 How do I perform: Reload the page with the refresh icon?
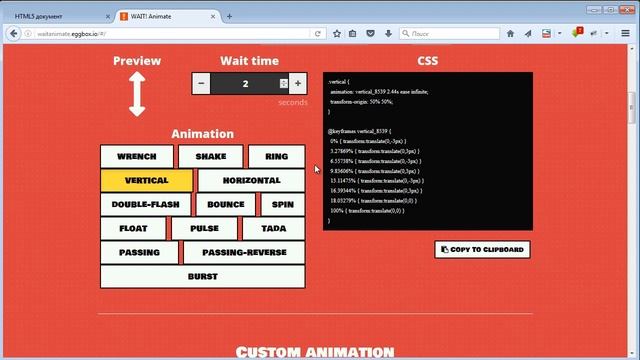click(318, 33)
